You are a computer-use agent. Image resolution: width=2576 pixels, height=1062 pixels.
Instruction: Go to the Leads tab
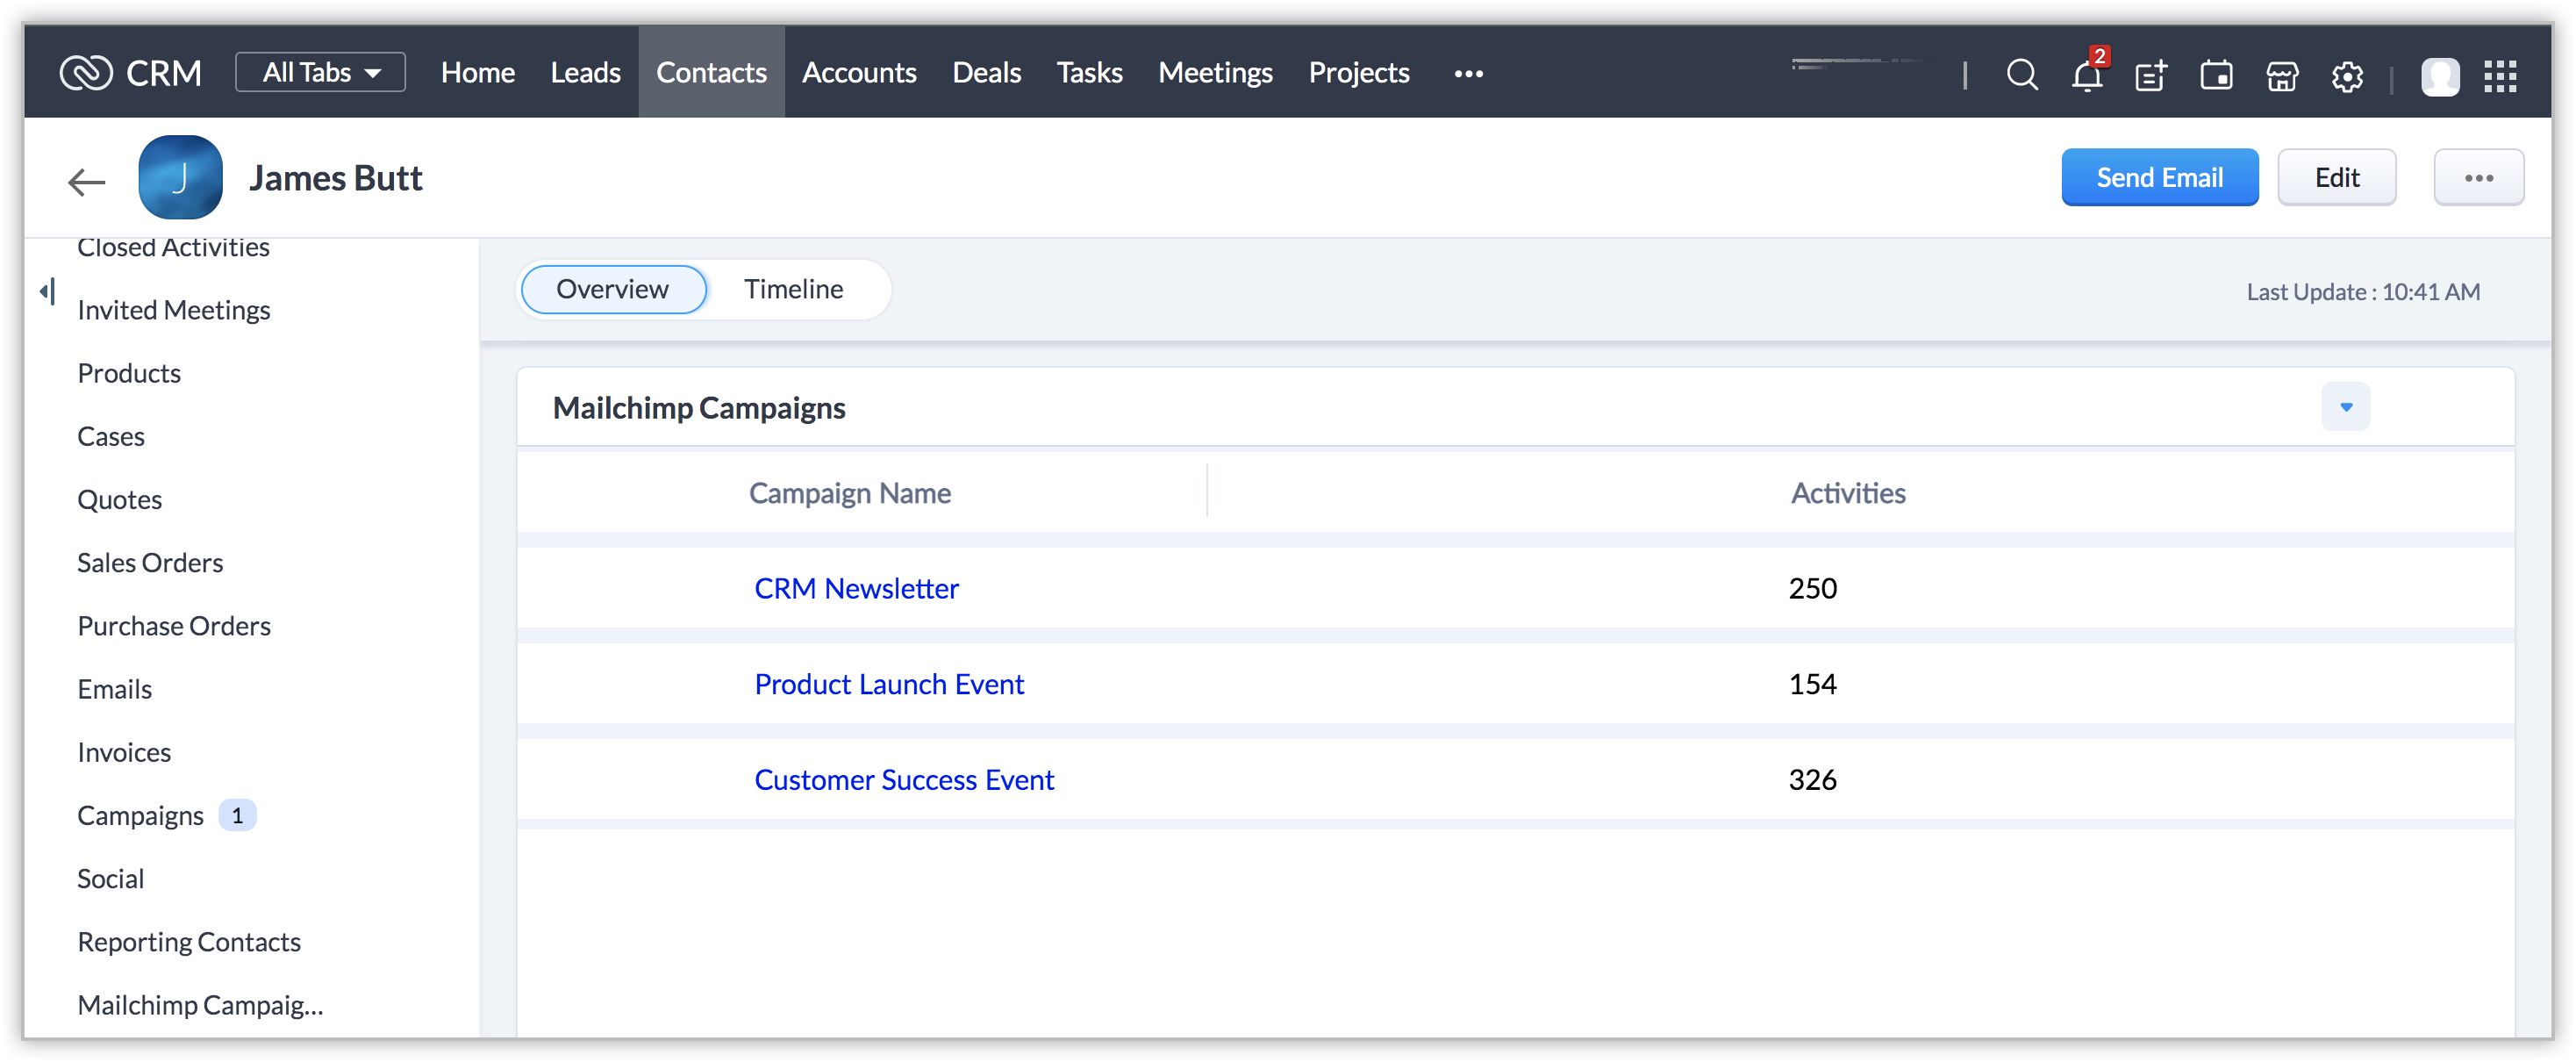coord(585,72)
